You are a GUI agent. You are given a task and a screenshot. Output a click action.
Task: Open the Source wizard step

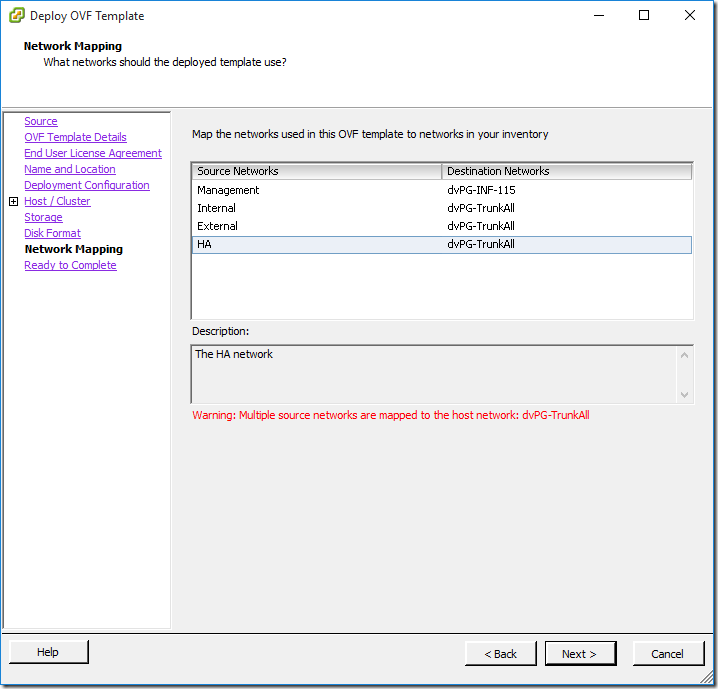click(41, 121)
